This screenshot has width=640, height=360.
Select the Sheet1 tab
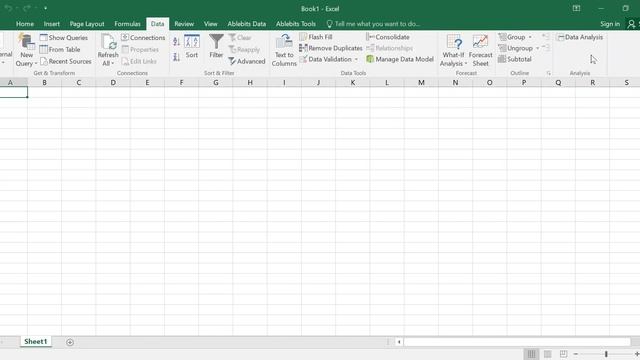pyautogui.click(x=36, y=342)
